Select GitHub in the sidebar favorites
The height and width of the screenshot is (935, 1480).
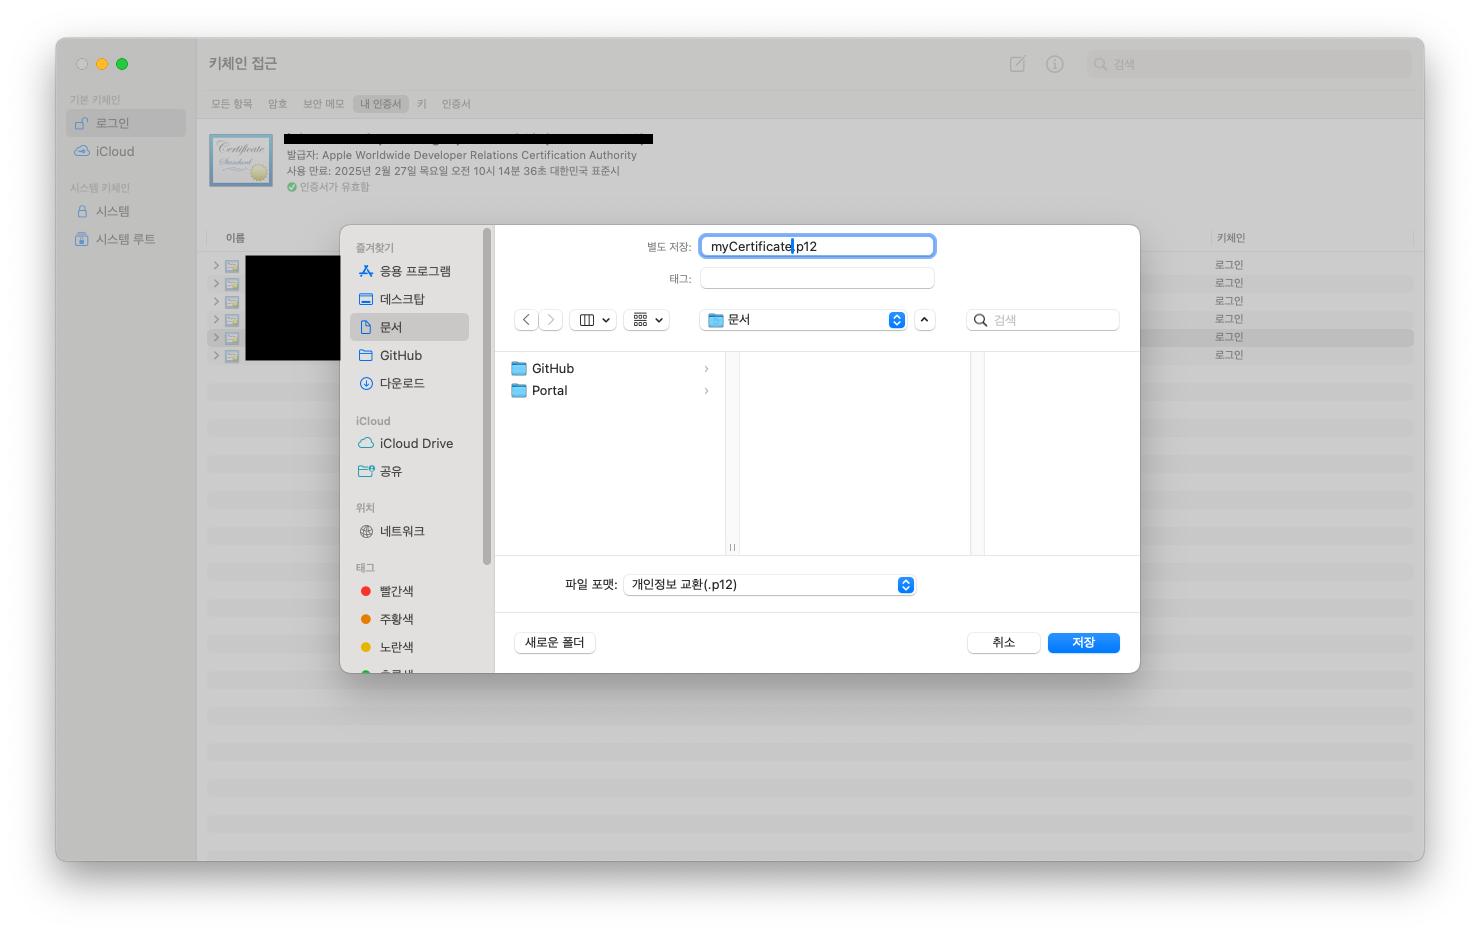tap(410, 355)
